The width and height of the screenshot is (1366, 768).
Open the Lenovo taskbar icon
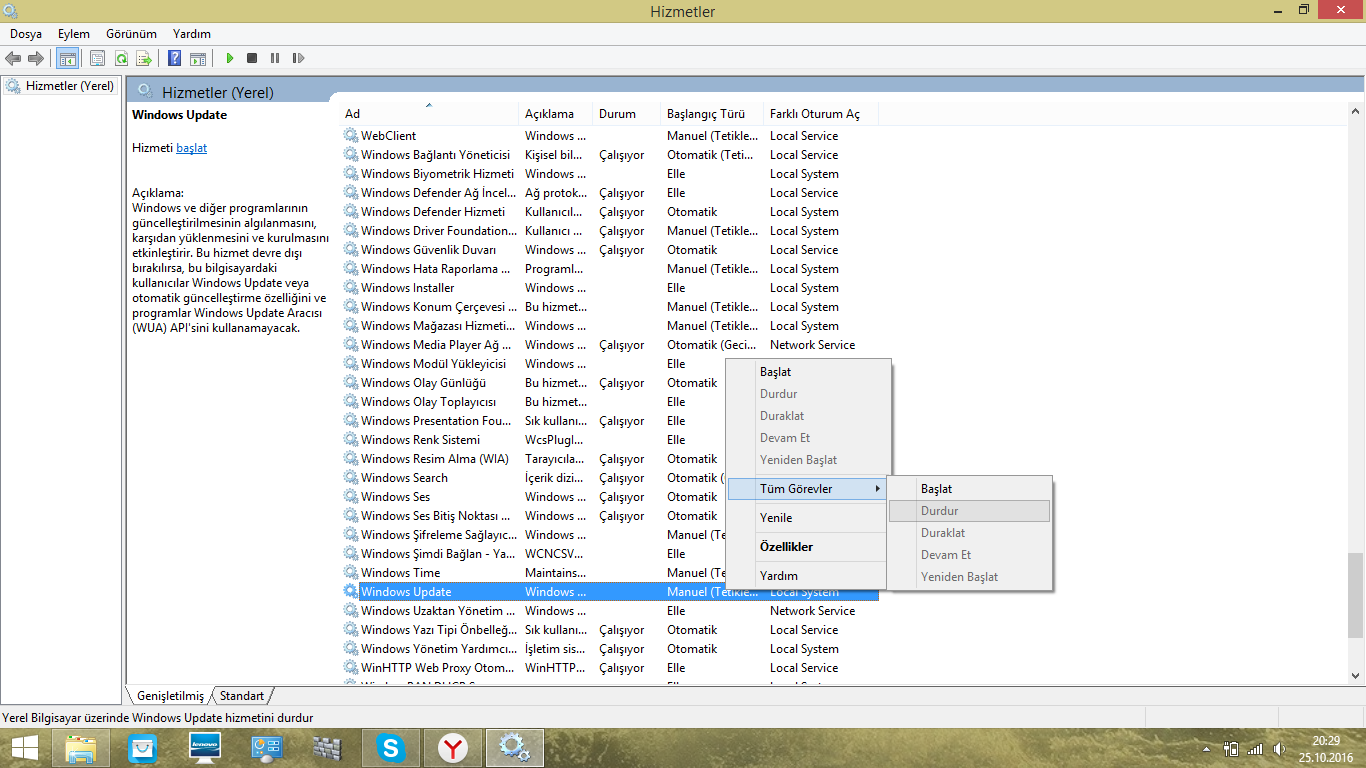205,748
